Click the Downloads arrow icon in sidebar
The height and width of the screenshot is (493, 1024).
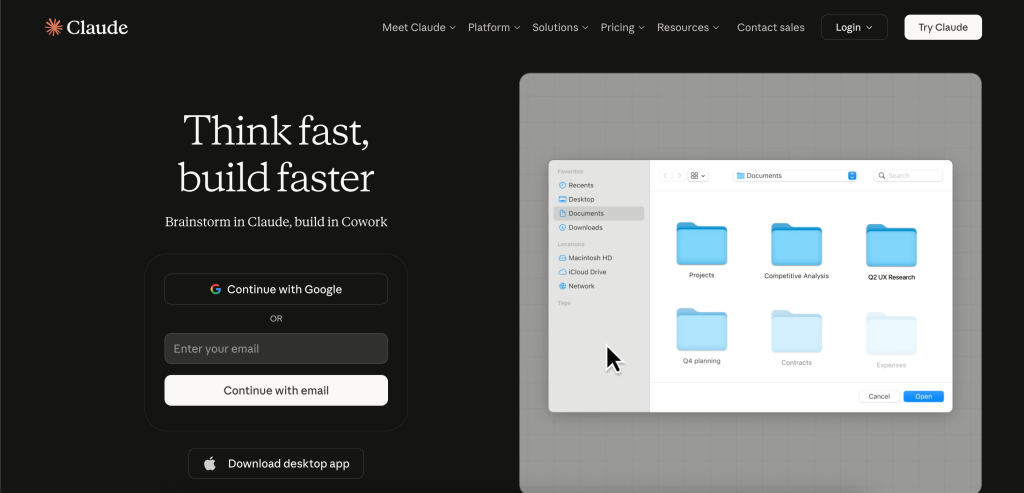(562, 228)
